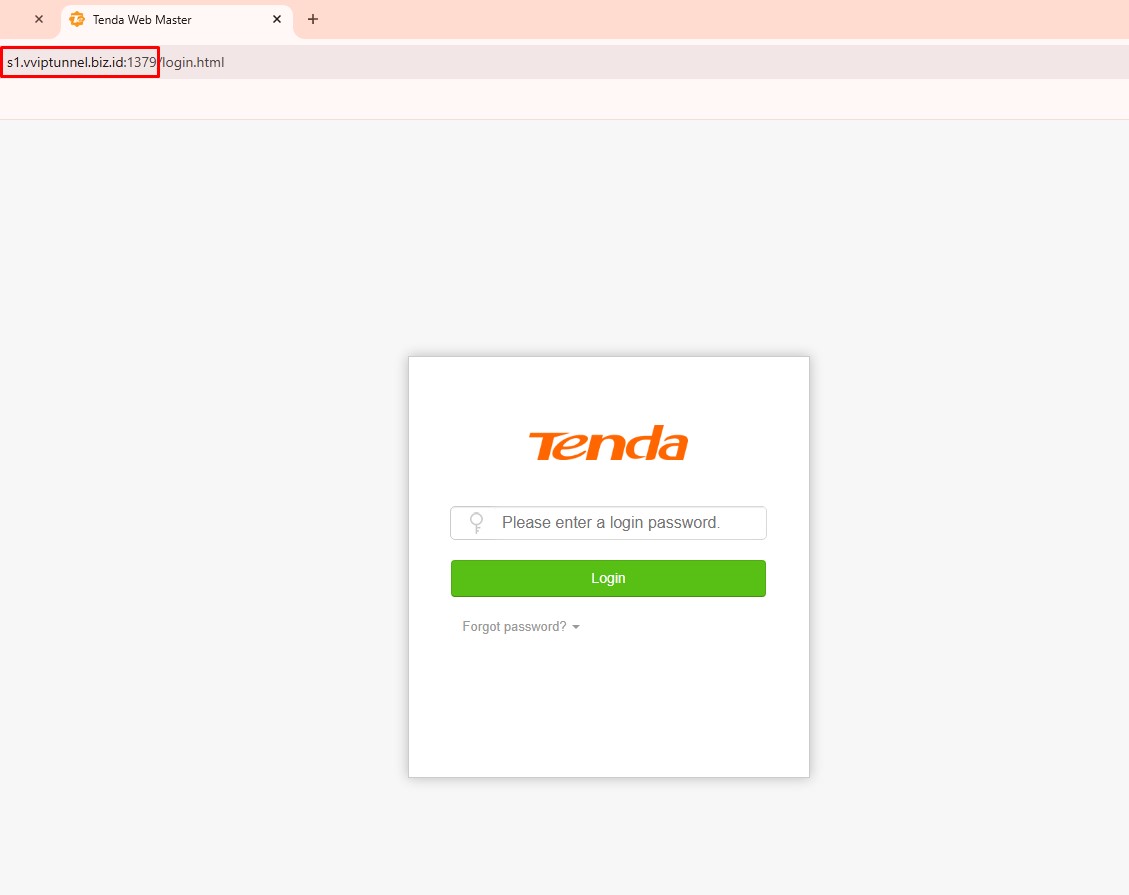Click the orange Tenda logo
The height and width of the screenshot is (895, 1129).
608,443
